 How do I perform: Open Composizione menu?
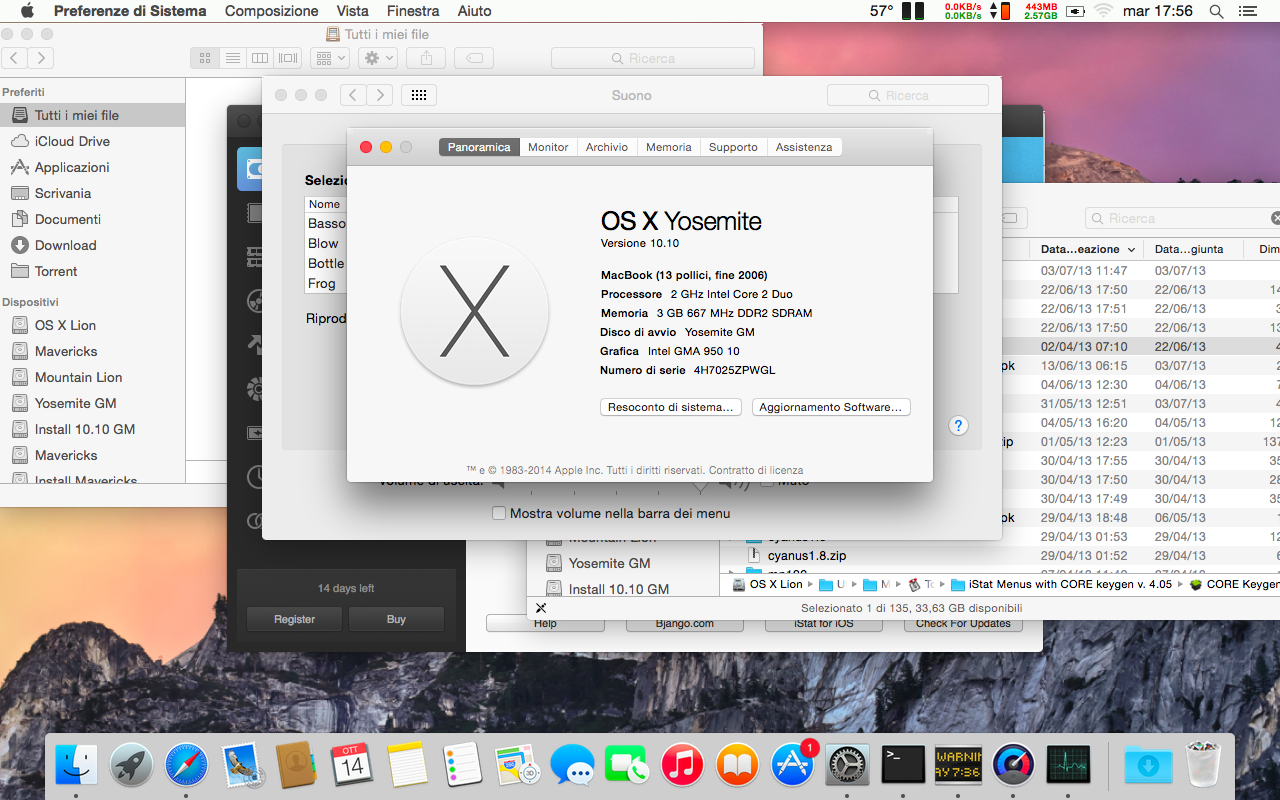[271, 11]
